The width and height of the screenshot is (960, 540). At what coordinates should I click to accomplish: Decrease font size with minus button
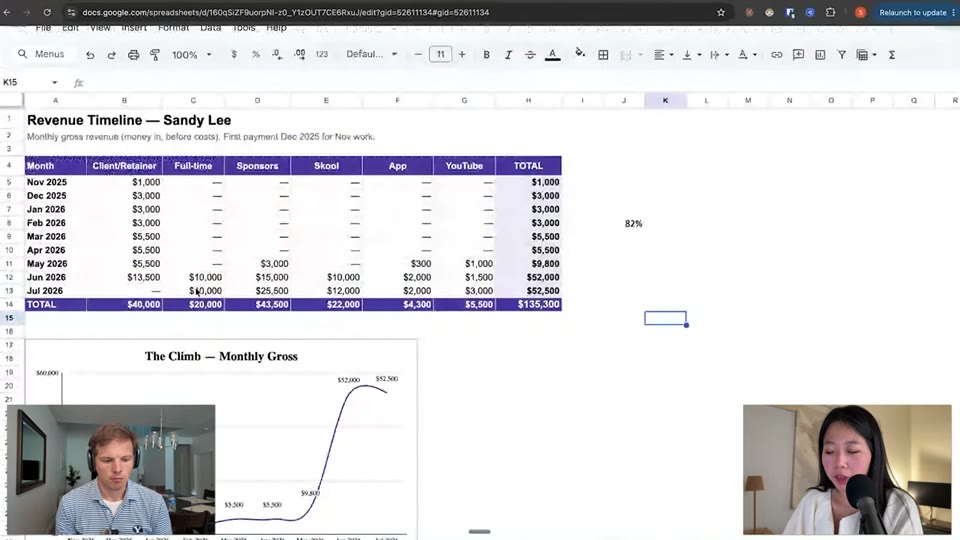click(418, 54)
